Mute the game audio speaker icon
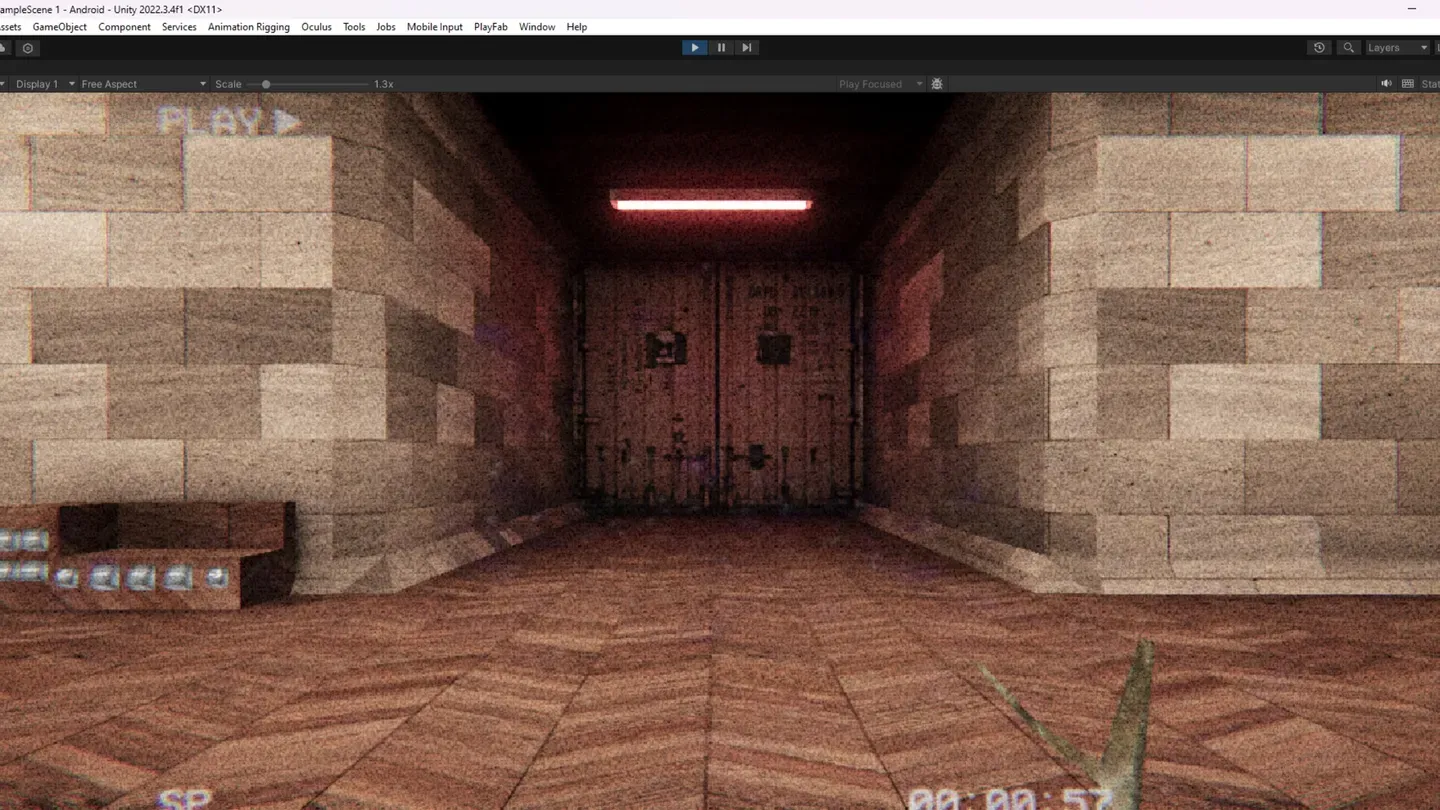 click(1386, 84)
